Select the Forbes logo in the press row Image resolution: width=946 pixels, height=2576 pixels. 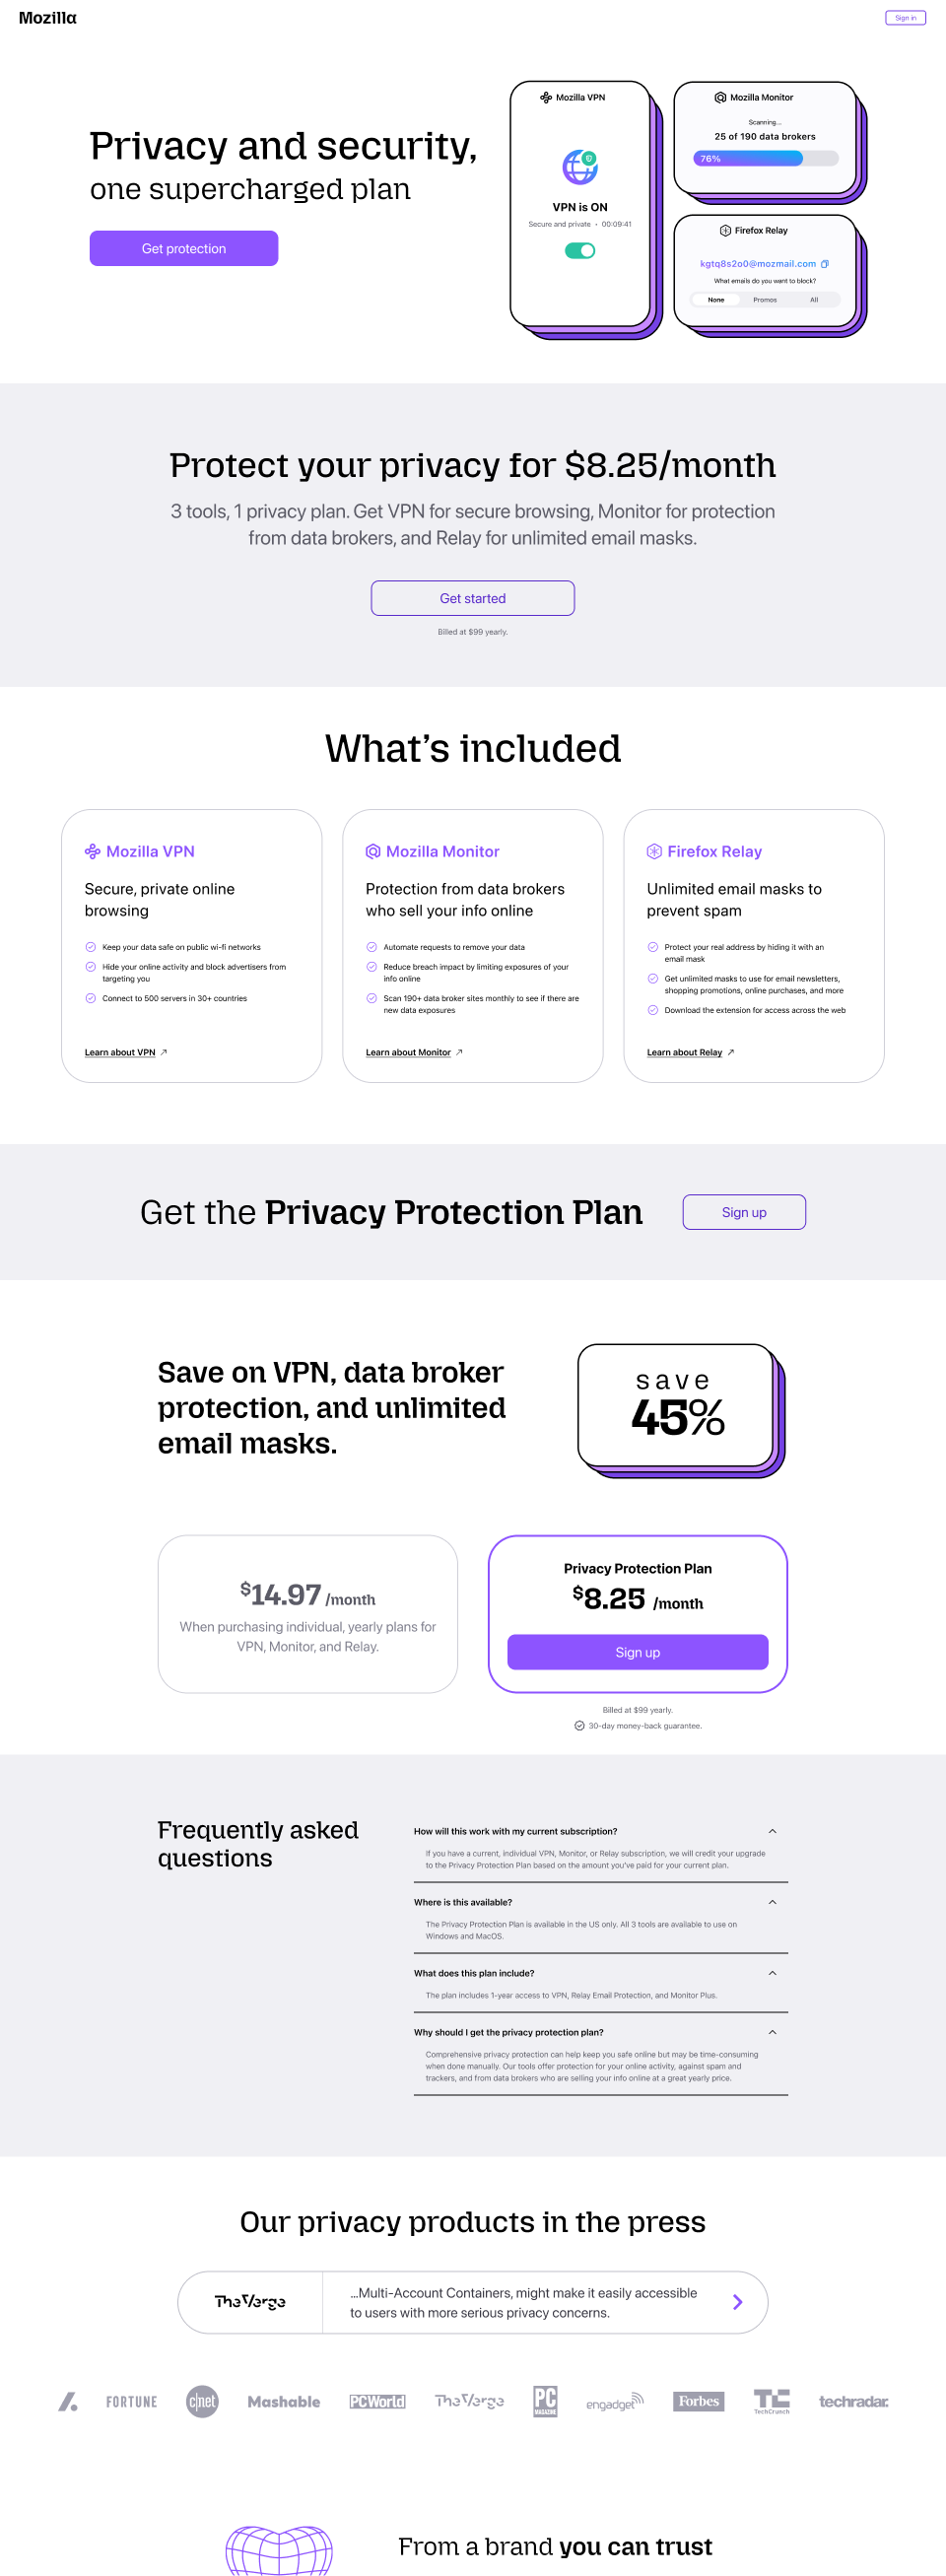(698, 2401)
